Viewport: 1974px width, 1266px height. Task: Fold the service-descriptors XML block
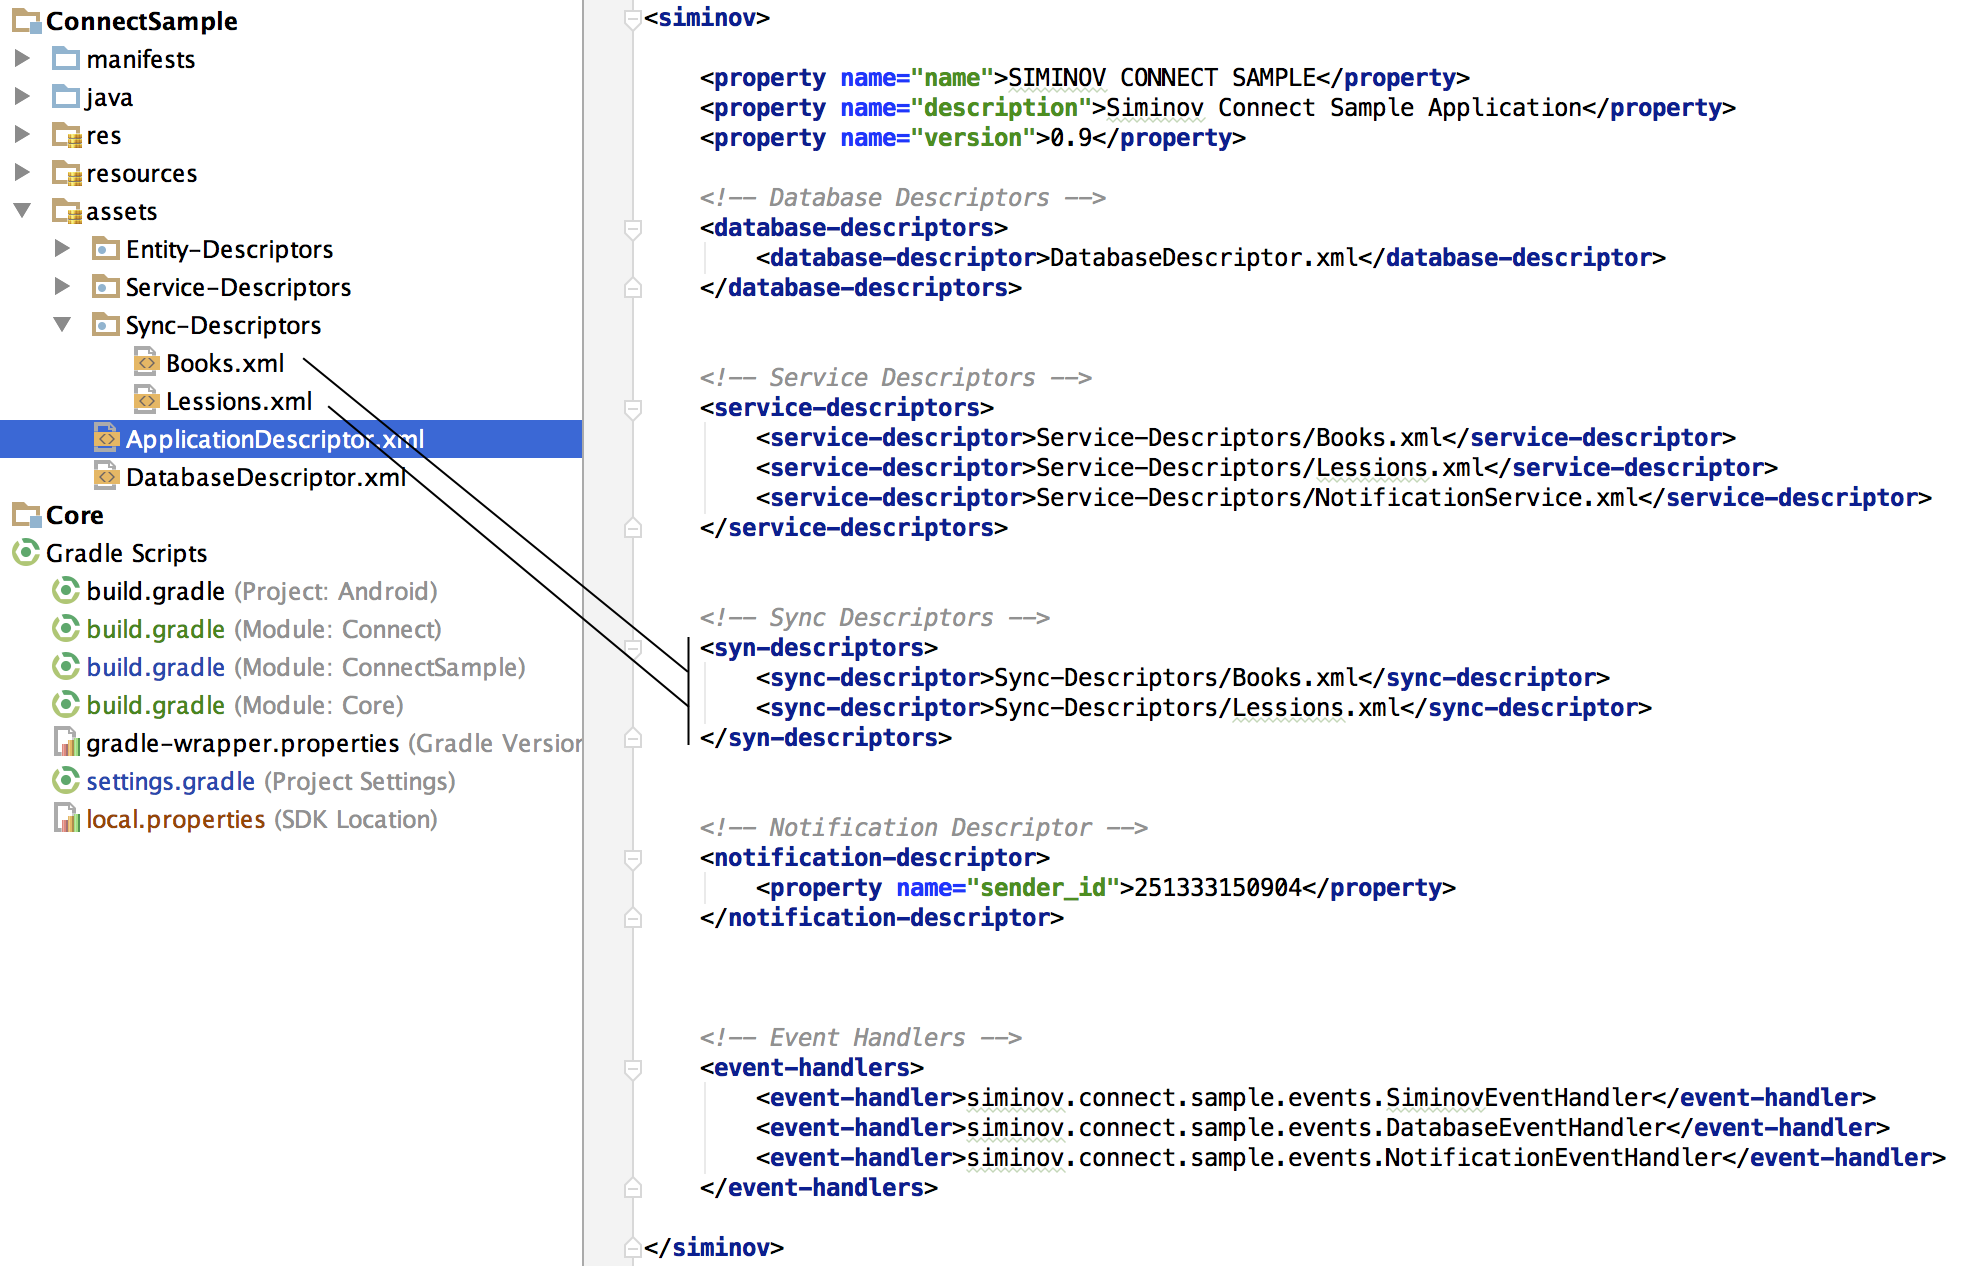[x=632, y=408]
